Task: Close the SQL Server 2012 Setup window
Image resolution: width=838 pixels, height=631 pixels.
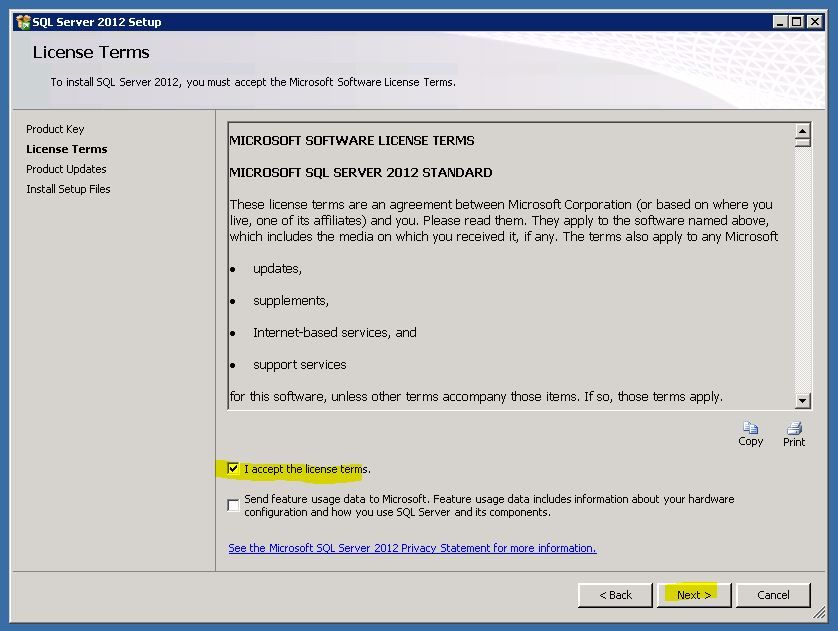Action: tap(814, 22)
